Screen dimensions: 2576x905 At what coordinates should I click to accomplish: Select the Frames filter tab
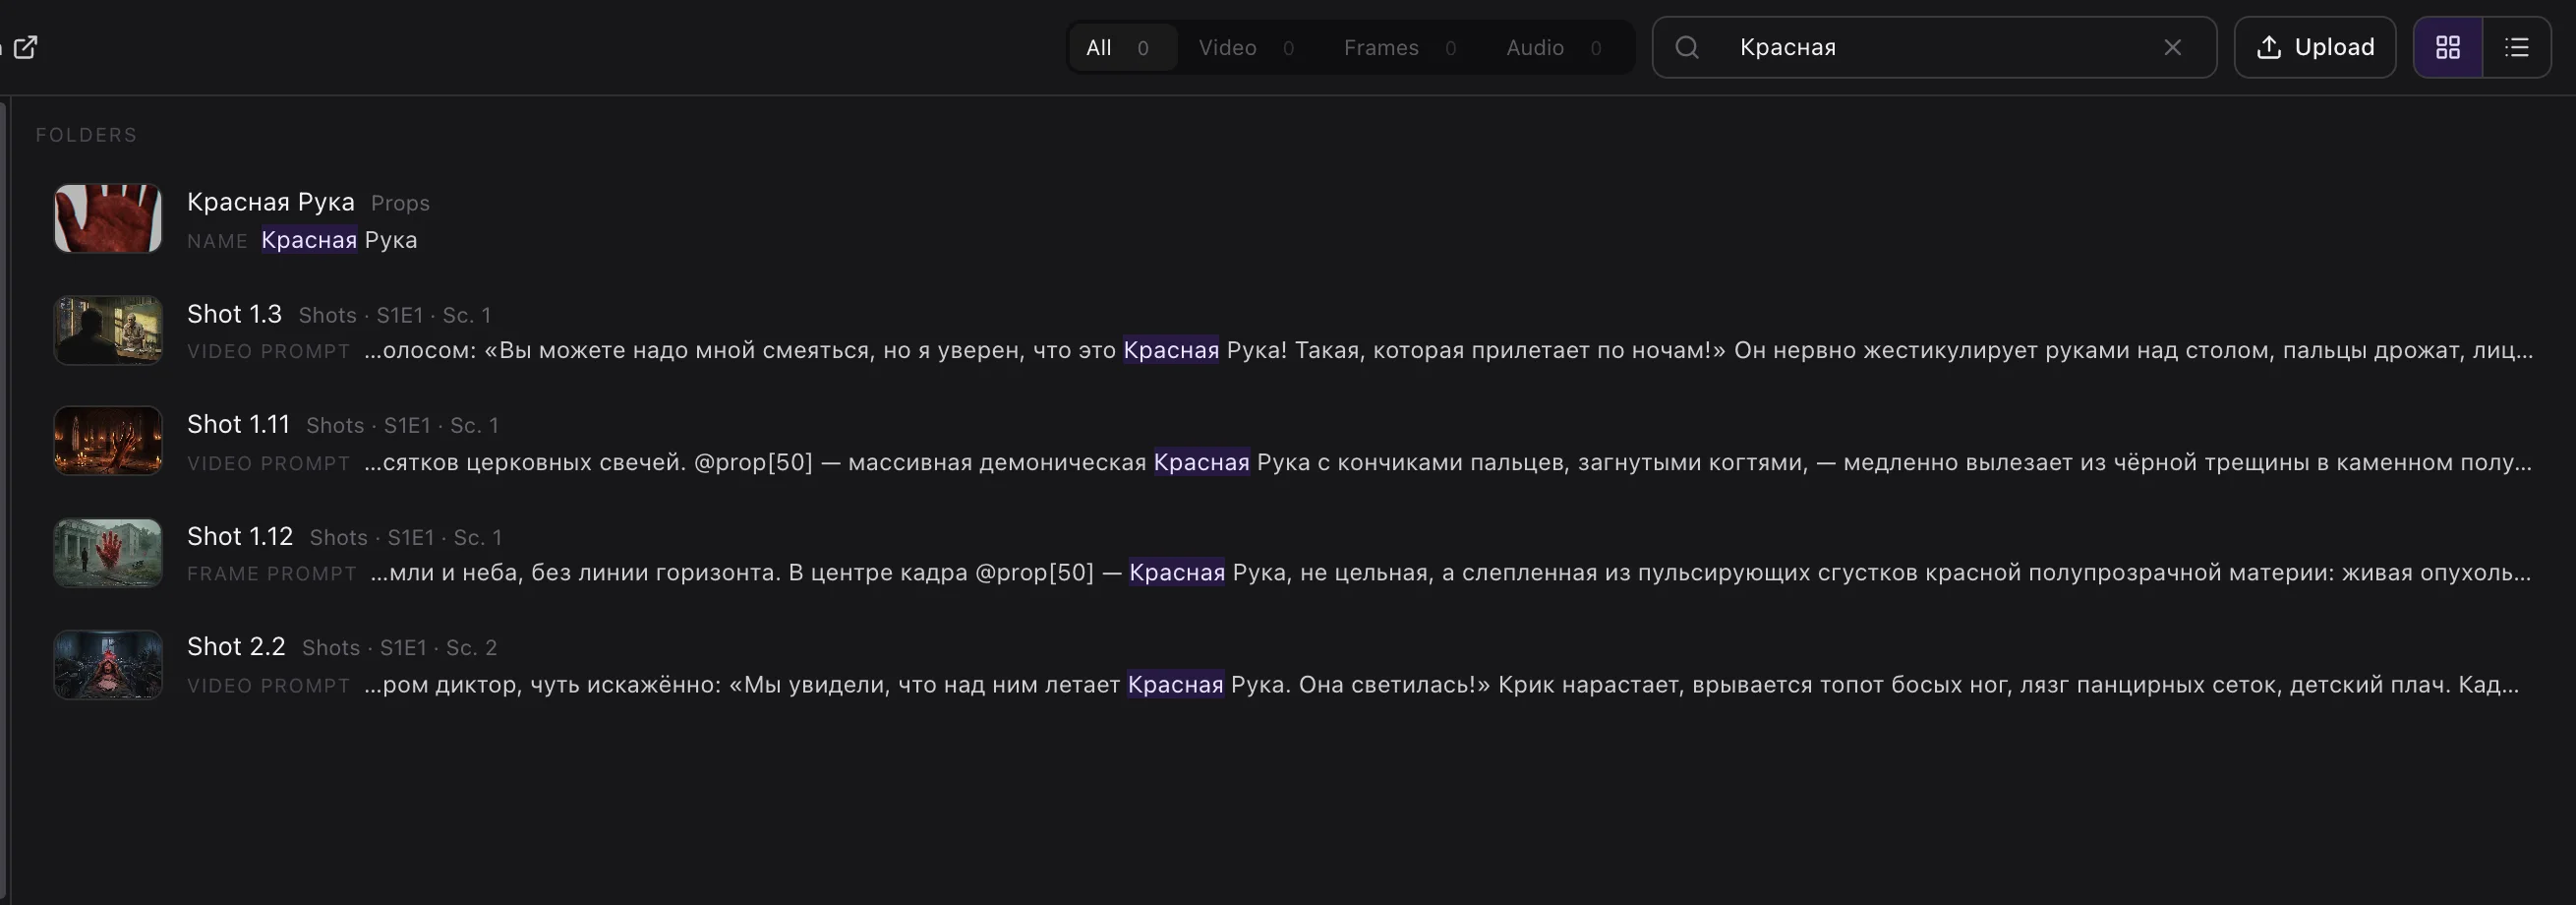coord(1399,47)
